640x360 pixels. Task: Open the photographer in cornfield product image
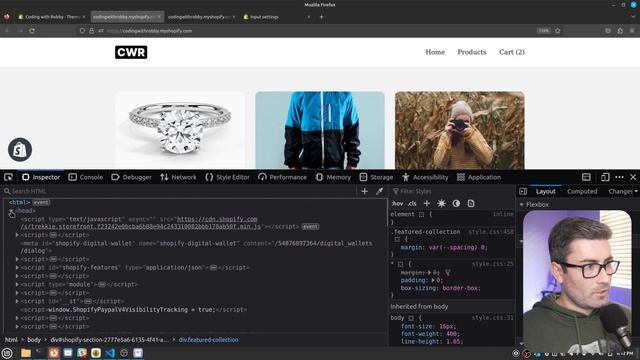pos(460,130)
